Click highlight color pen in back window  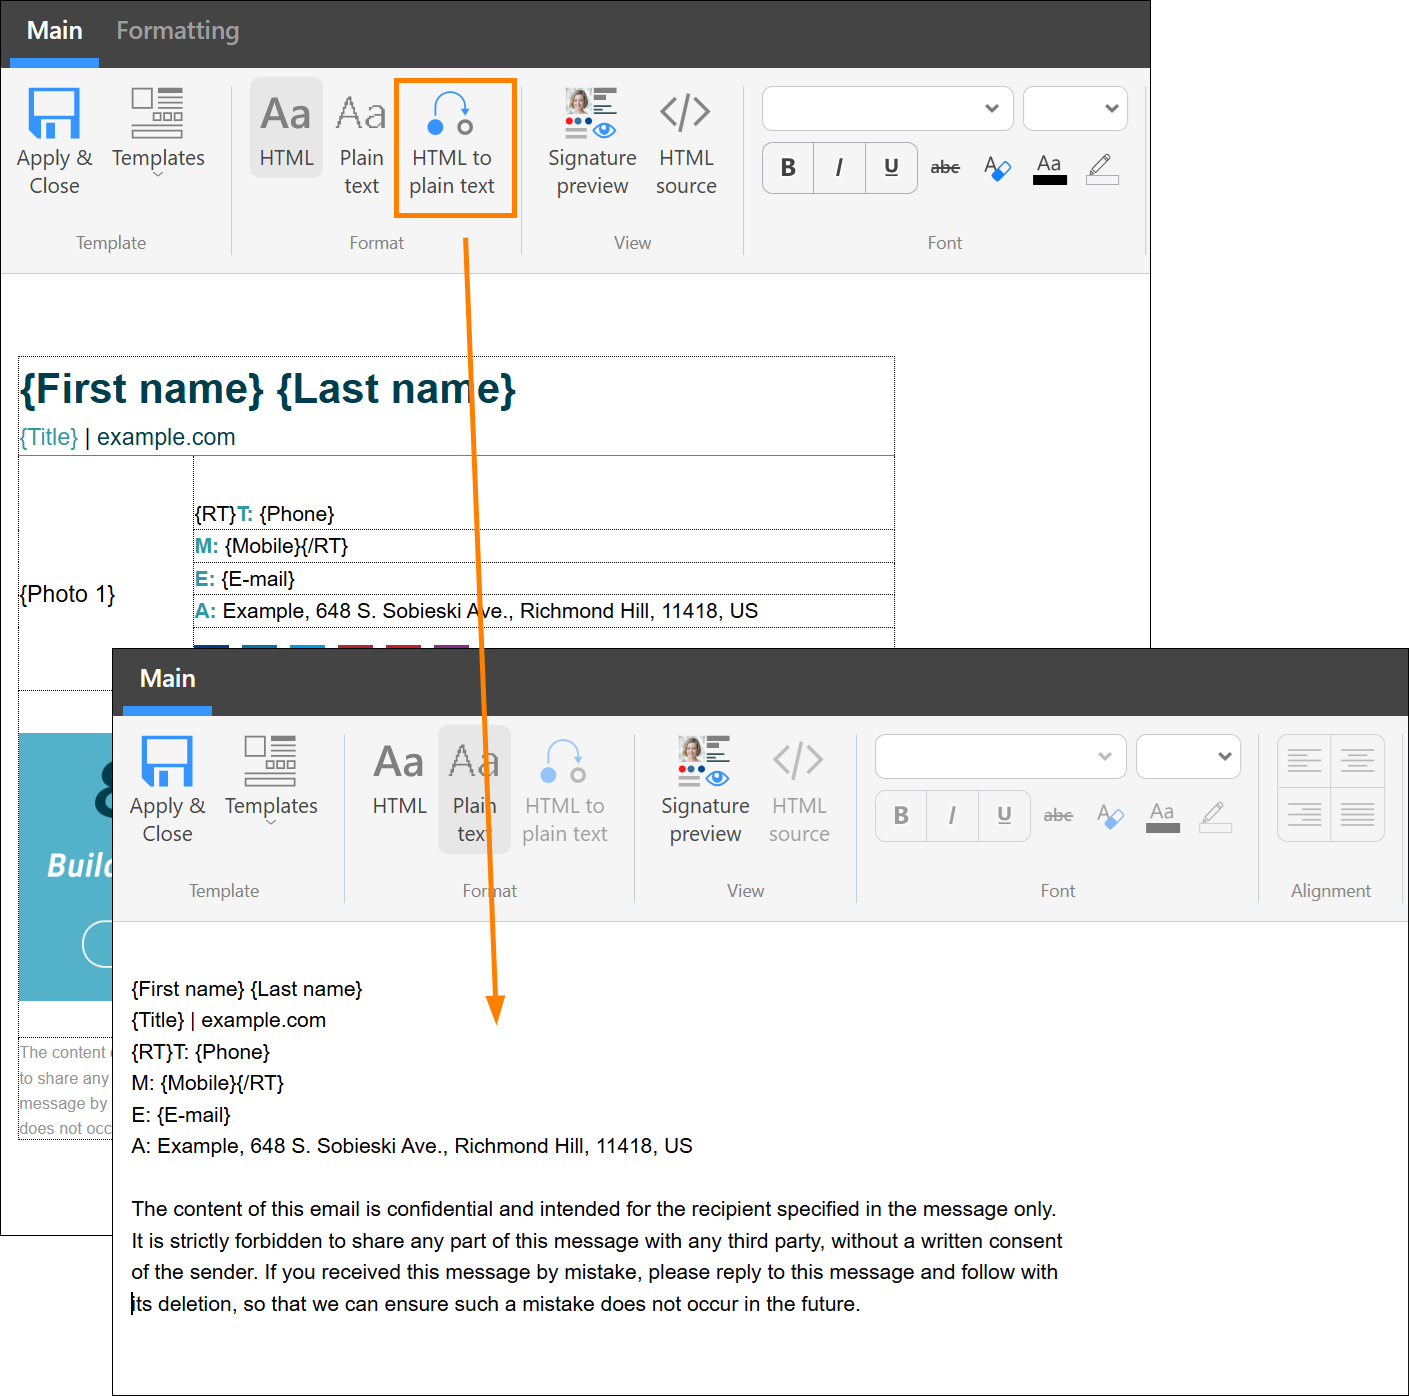click(1102, 167)
